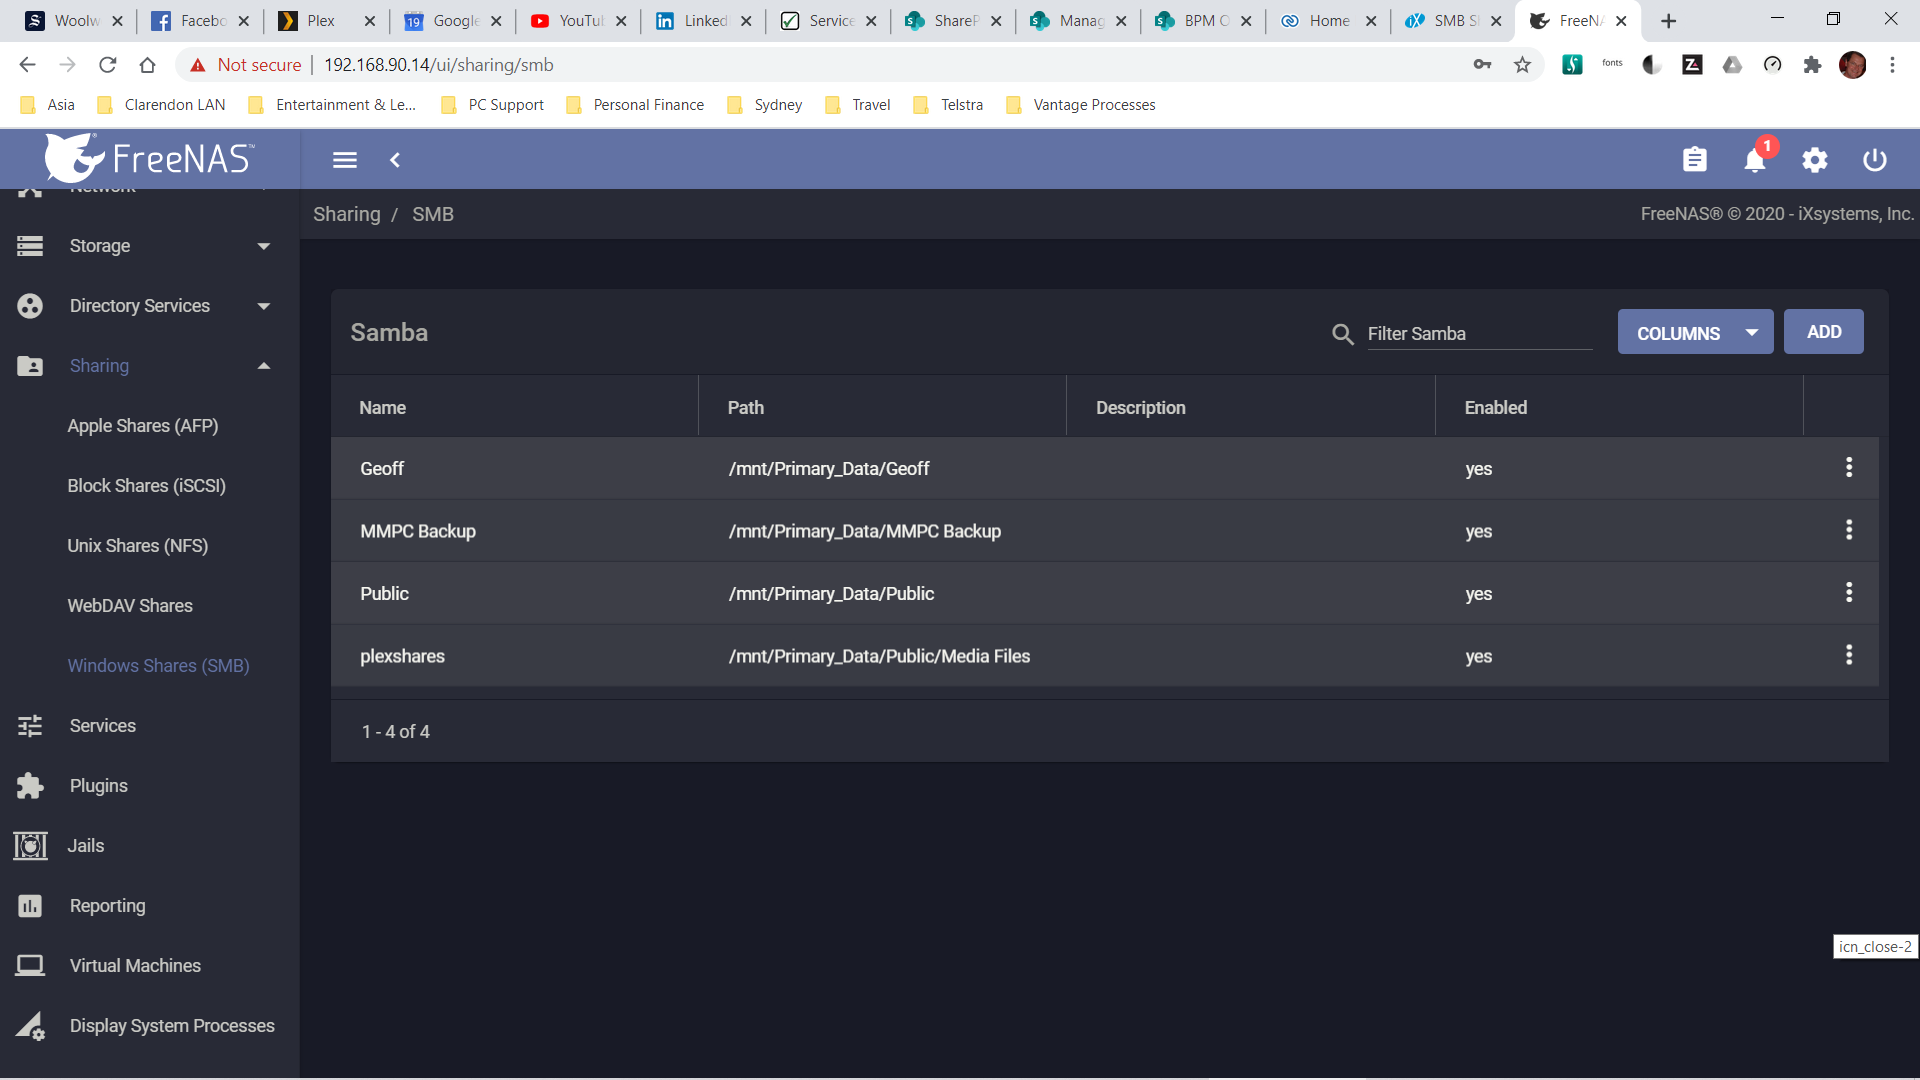
Task: Open options menu for Geoff share
Action: tap(1848, 467)
